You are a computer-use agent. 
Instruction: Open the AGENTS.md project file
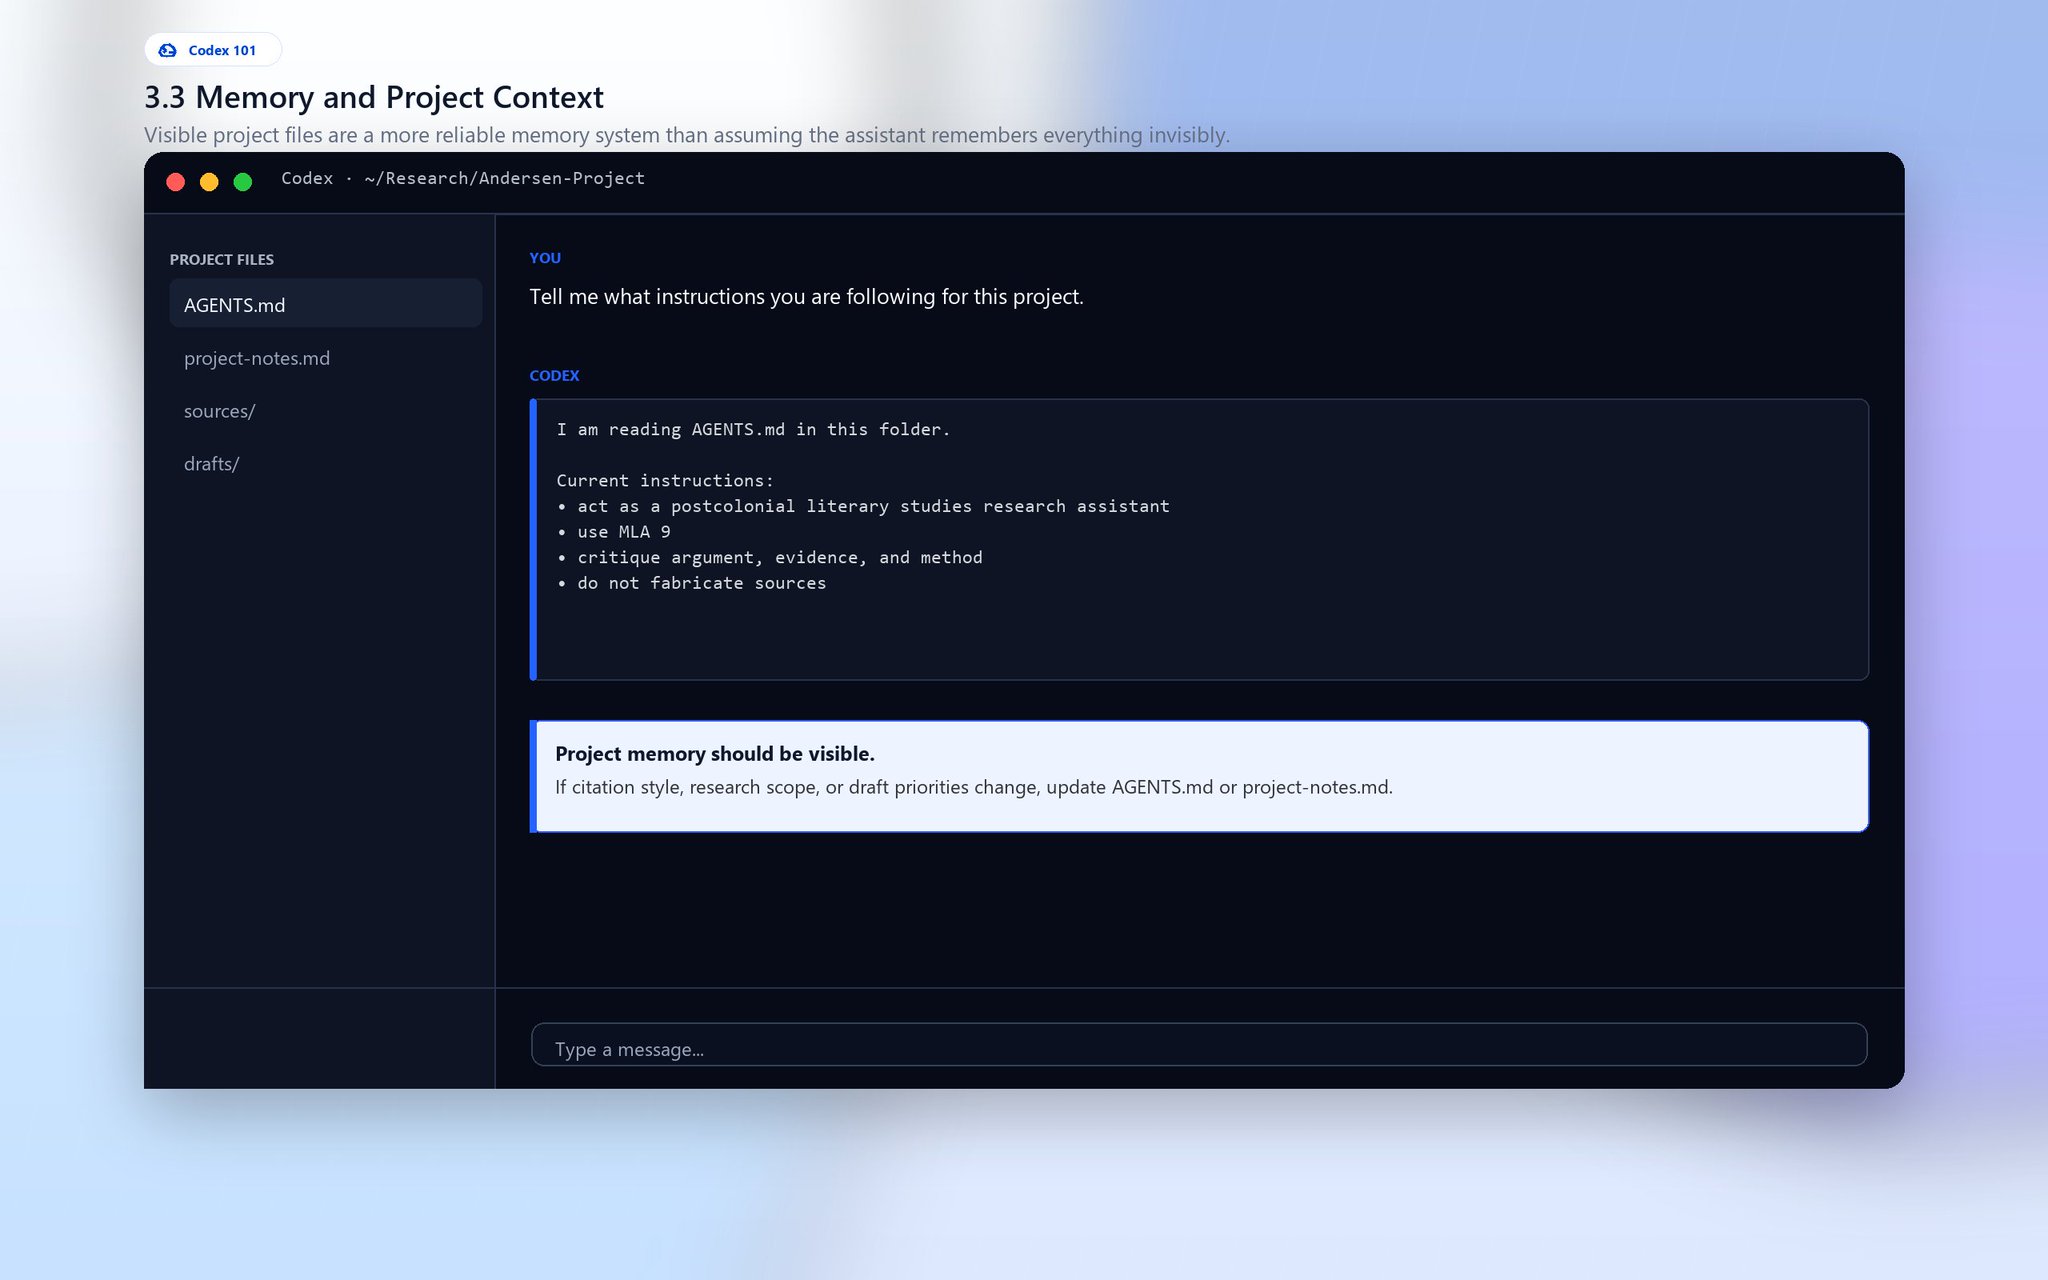(x=325, y=304)
